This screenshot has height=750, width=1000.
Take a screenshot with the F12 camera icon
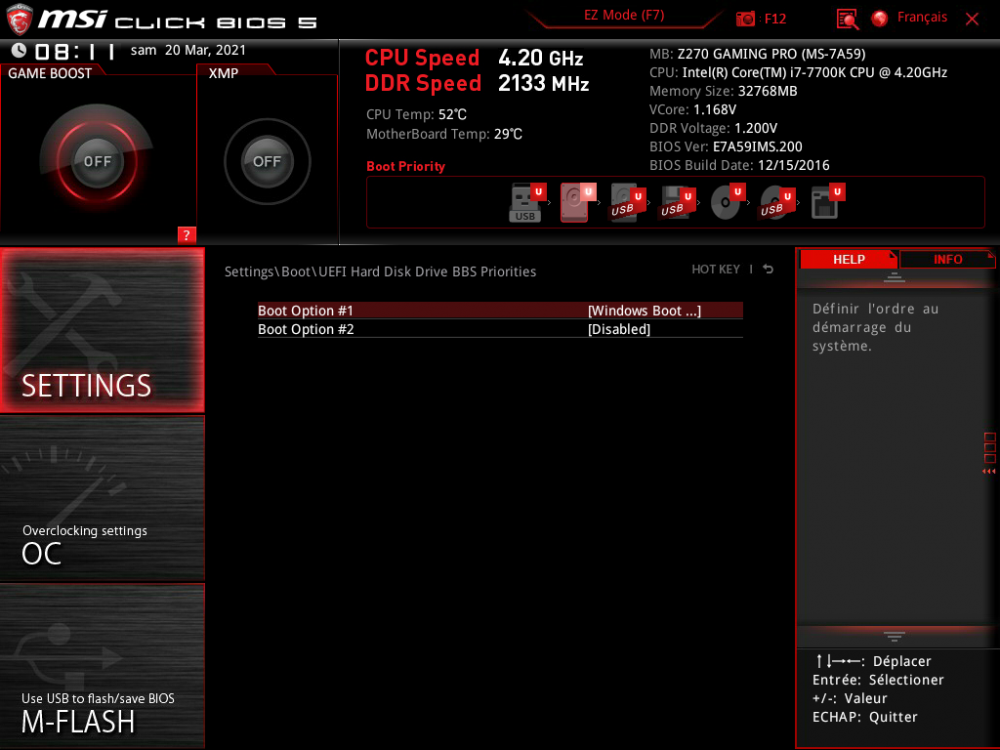tap(746, 18)
